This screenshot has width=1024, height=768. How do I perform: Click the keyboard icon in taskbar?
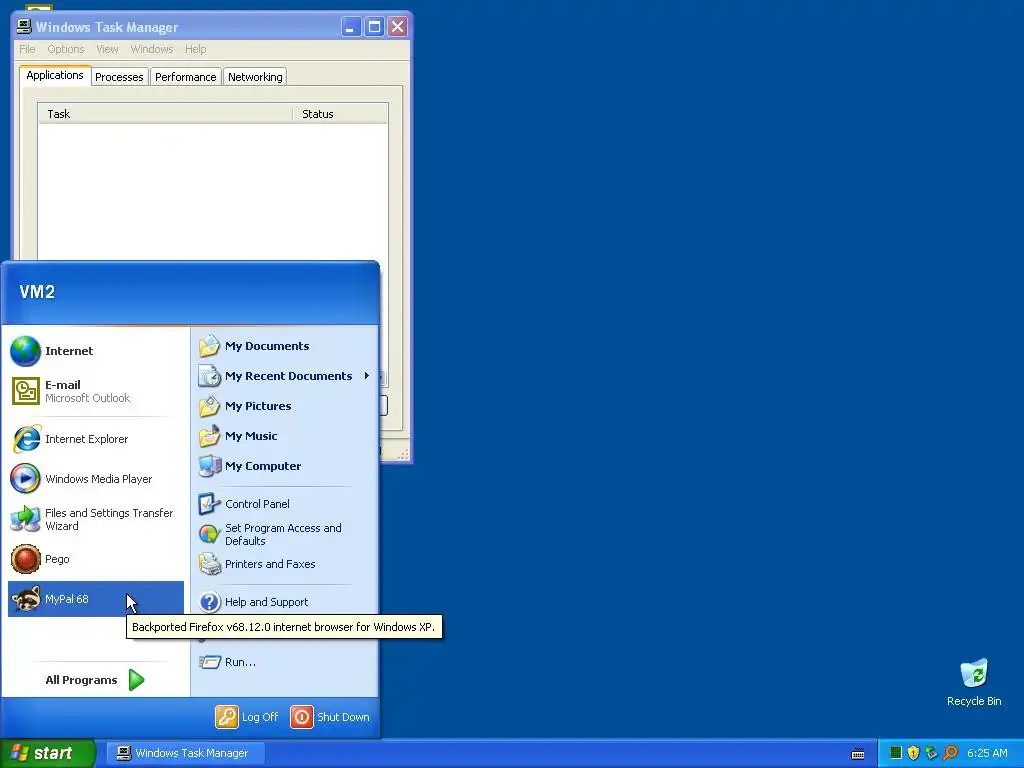click(x=857, y=754)
